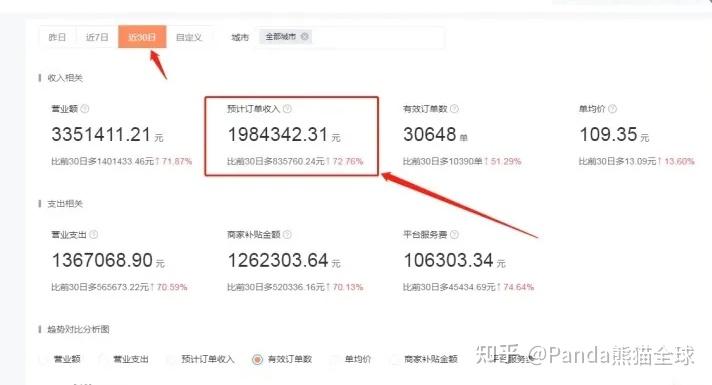Click the 71.87% revenue growth text

click(x=177, y=161)
